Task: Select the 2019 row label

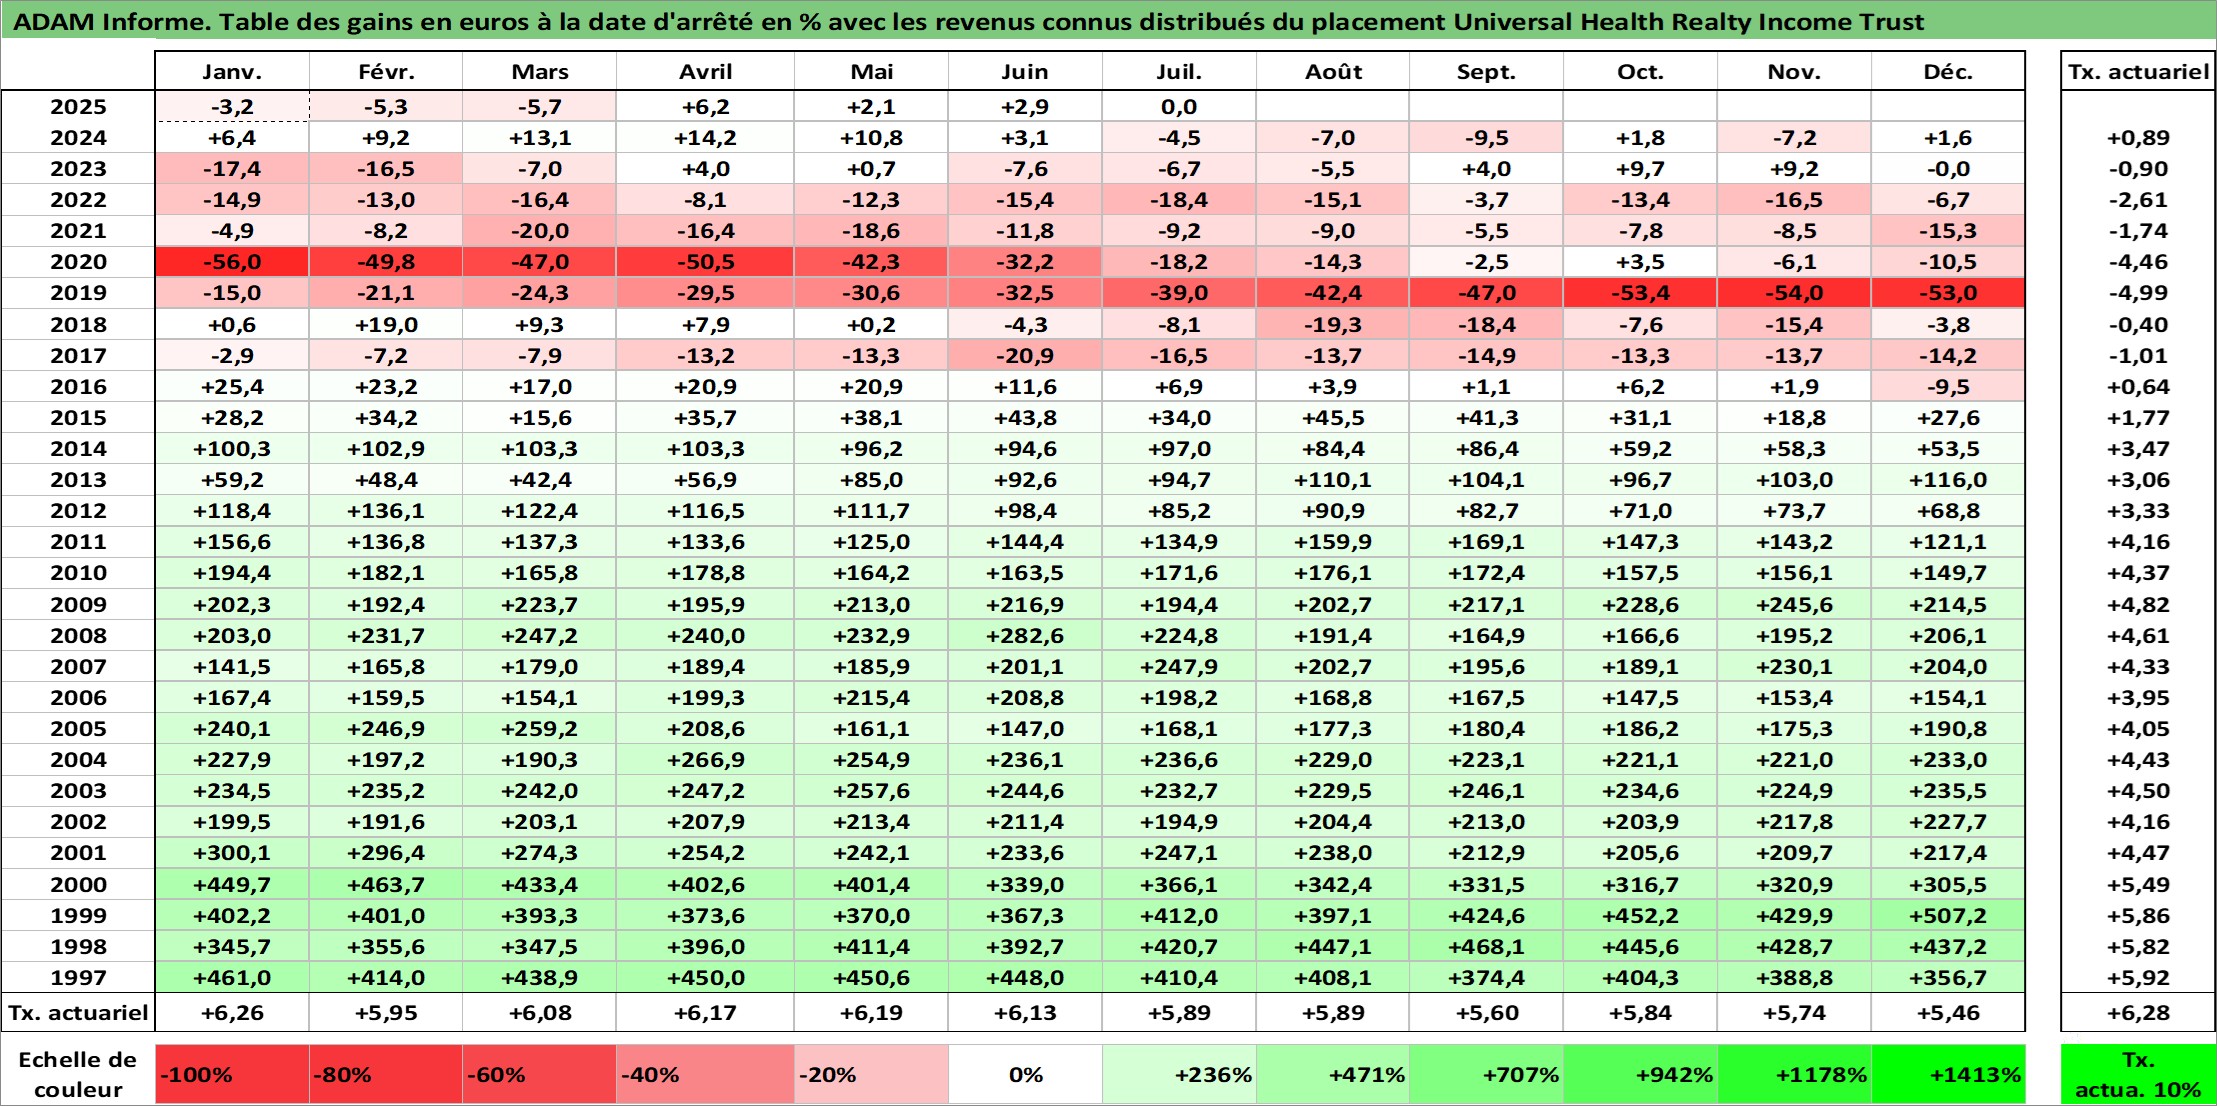Action: [x=78, y=293]
